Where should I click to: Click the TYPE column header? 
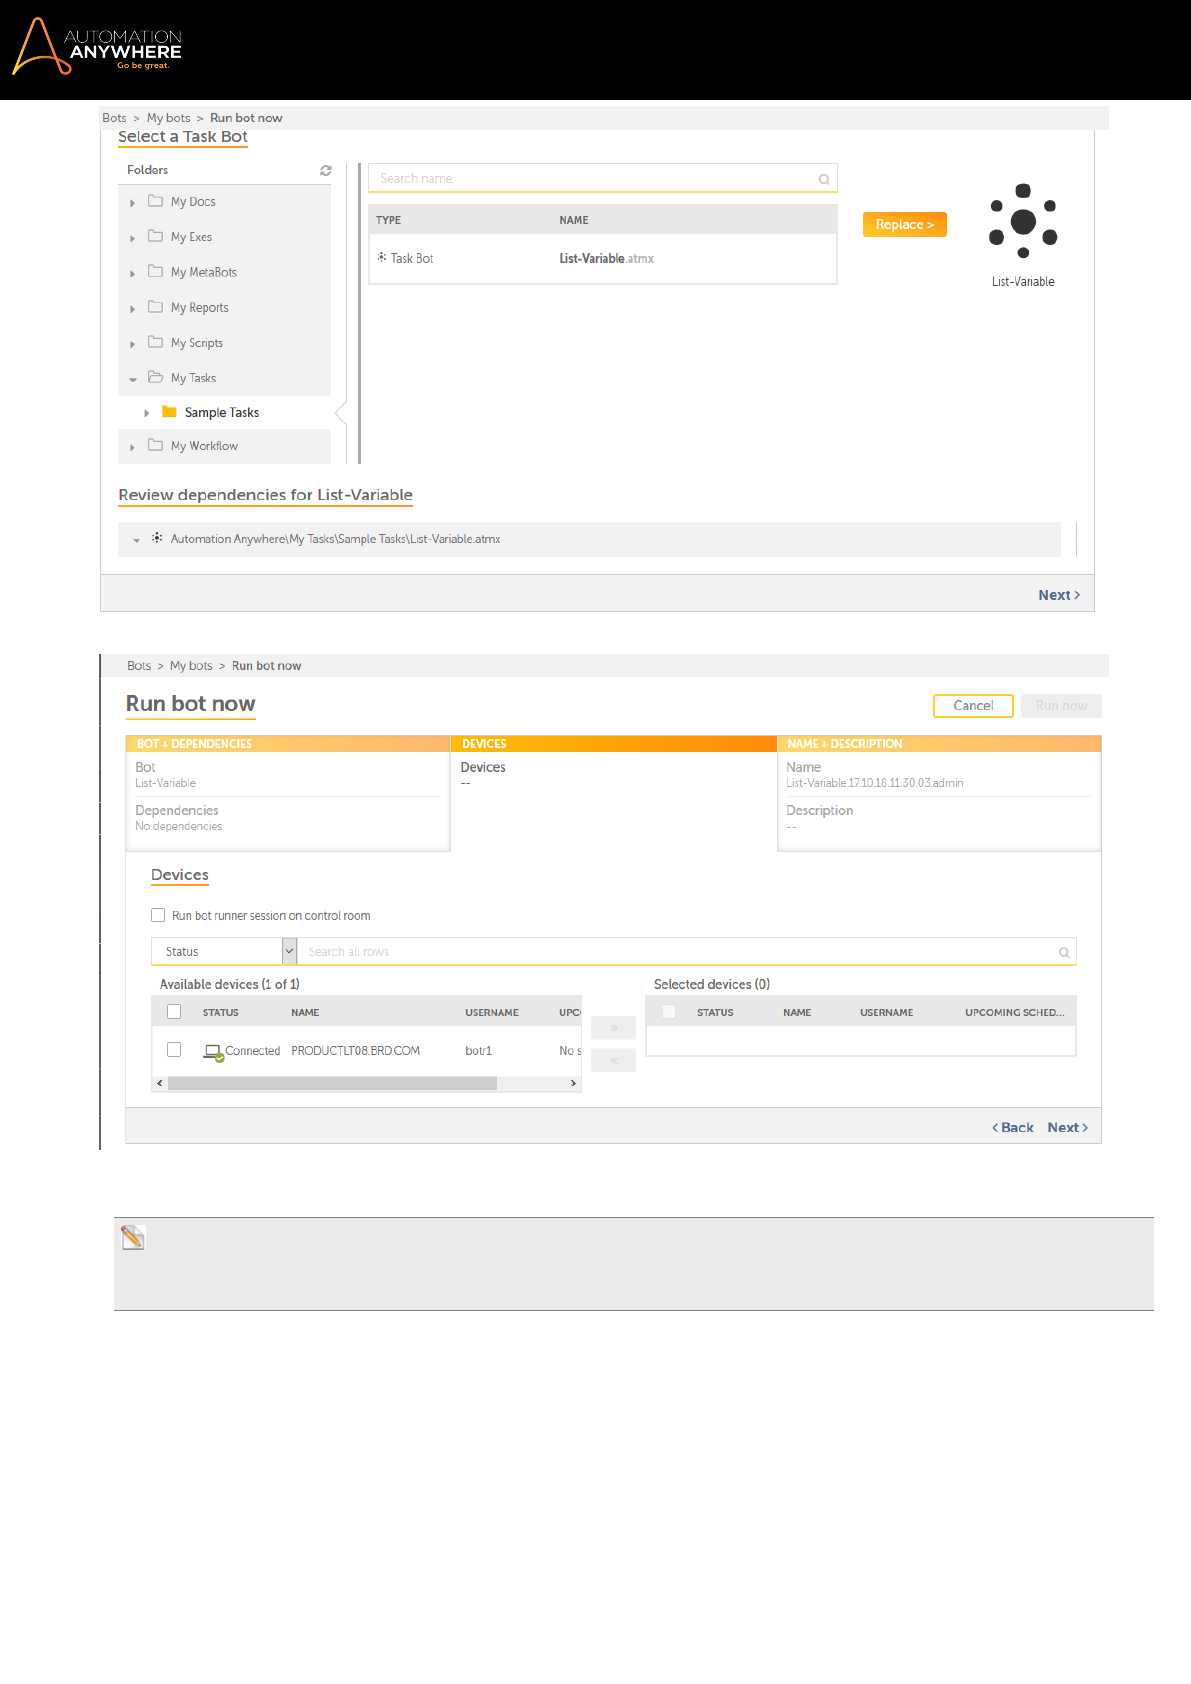point(388,220)
